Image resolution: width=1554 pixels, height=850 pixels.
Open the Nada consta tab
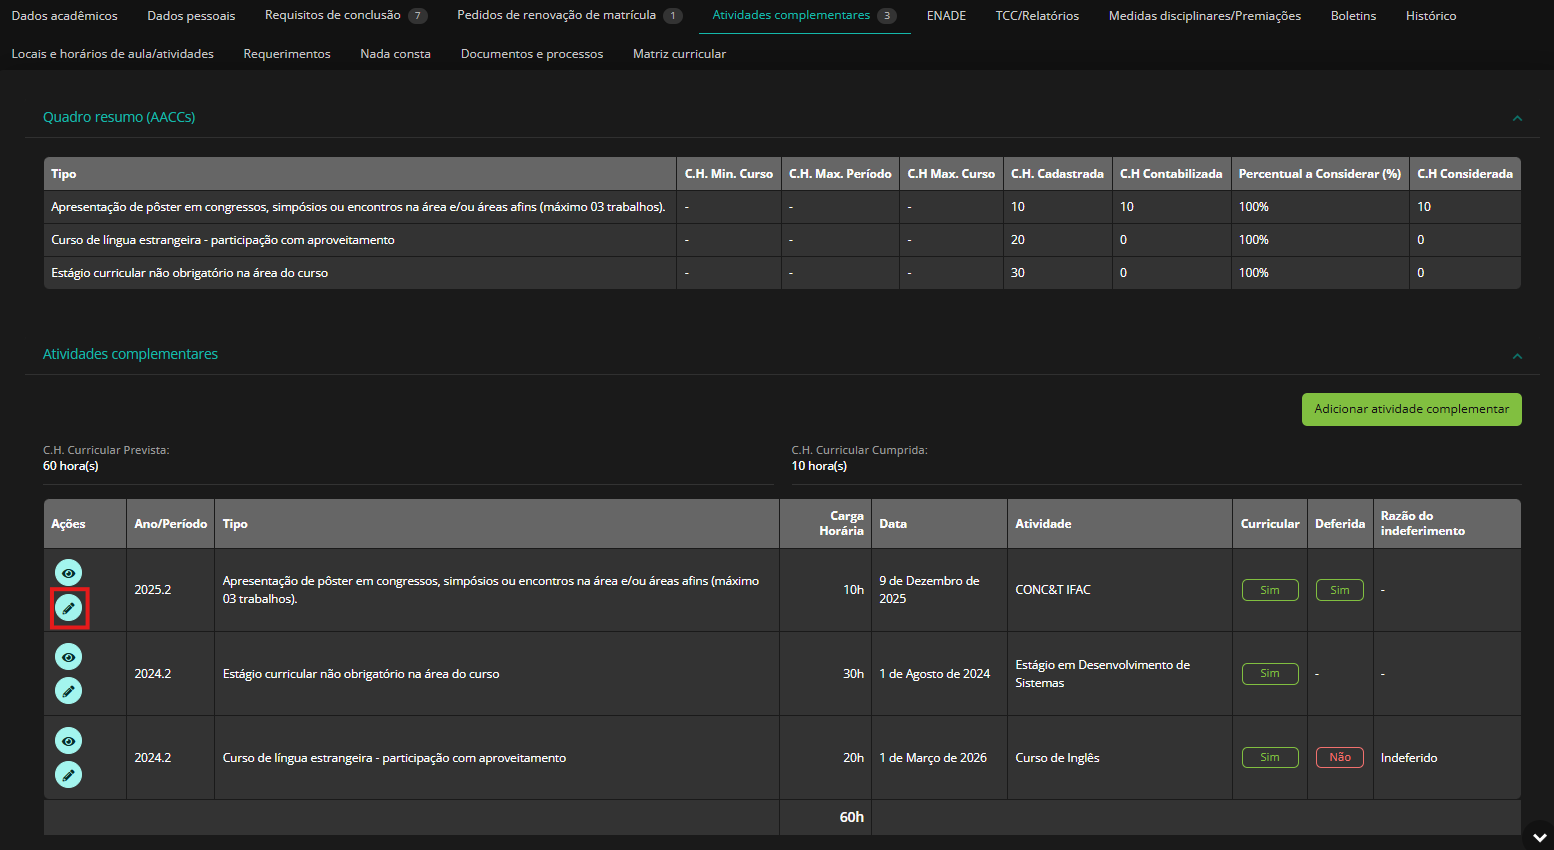(395, 54)
